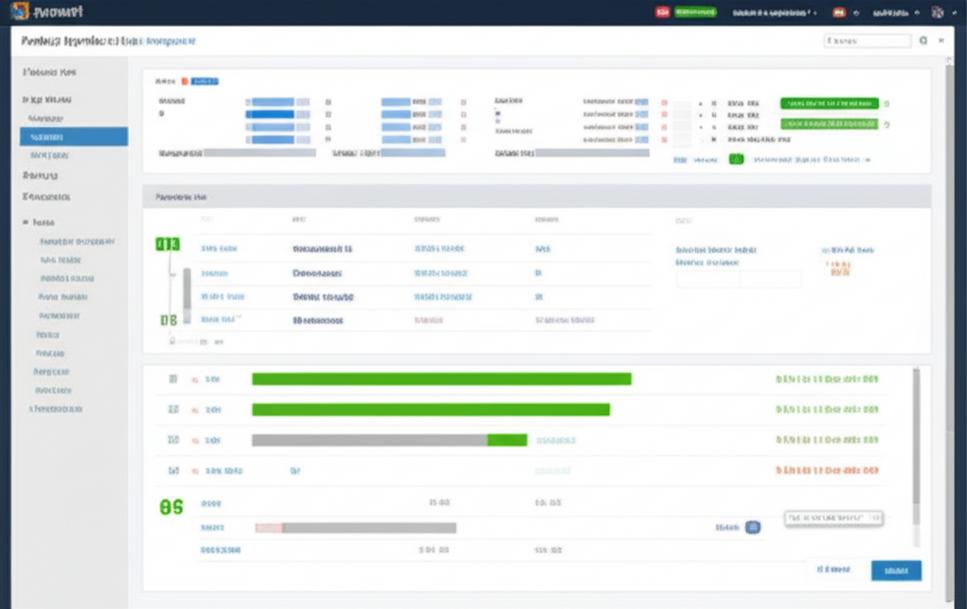
Task: Click the red notification badge in top bar
Action: coord(661,13)
